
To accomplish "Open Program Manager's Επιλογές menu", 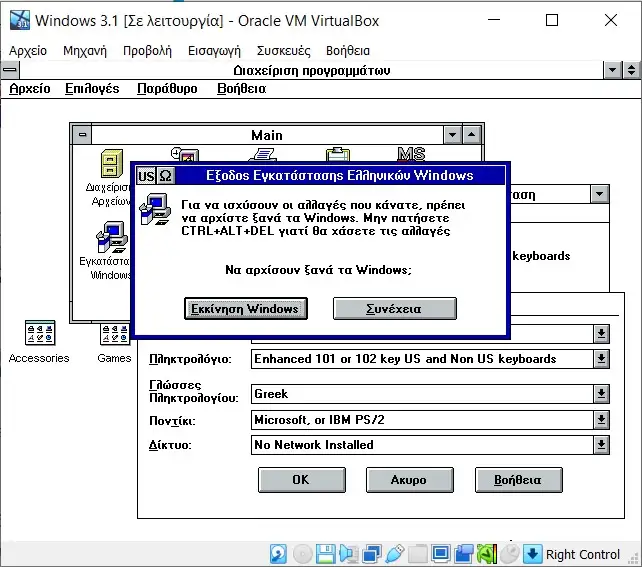I will (92, 88).
